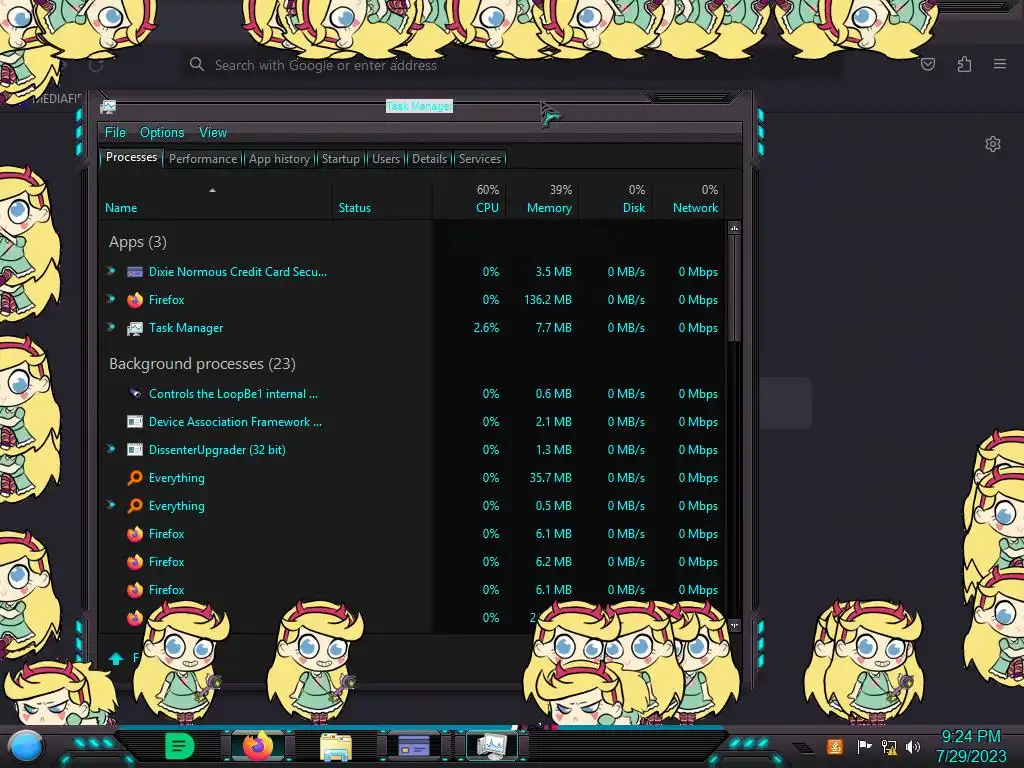This screenshot has height=768, width=1024.
Task: Select the Background processes (23) header
Action: (202, 364)
